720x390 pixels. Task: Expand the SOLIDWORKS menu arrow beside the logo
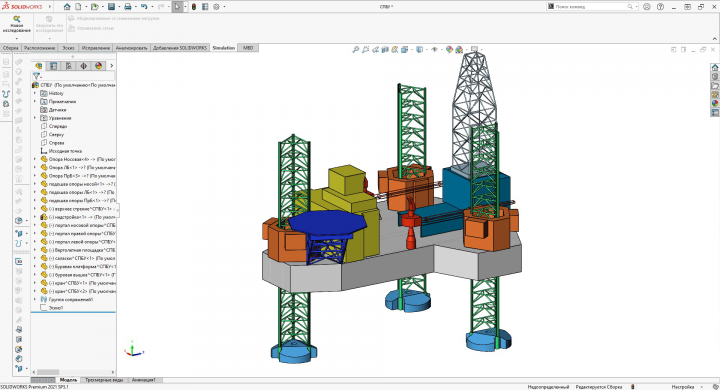pyautogui.click(x=50, y=6)
